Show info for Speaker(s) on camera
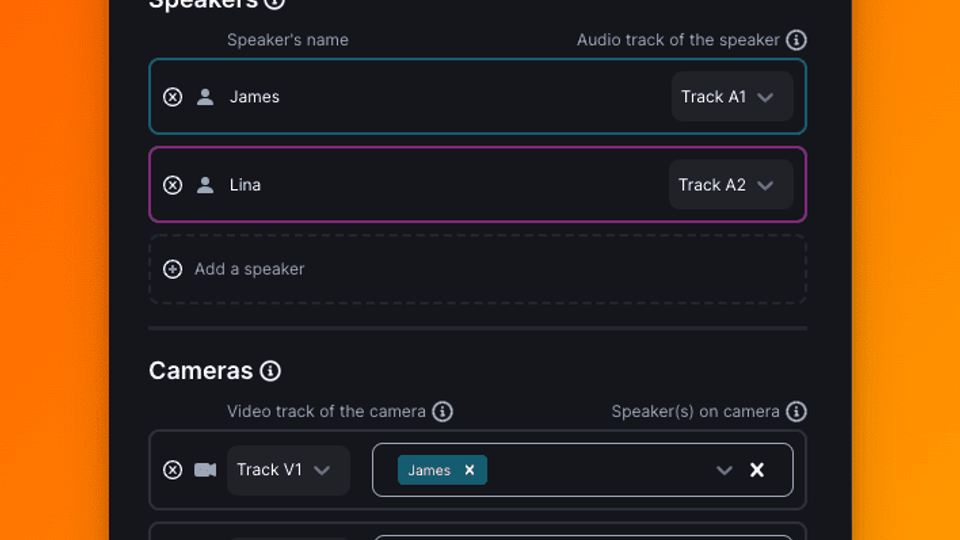The height and width of the screenshot is (540, 960). coord(796,411)
